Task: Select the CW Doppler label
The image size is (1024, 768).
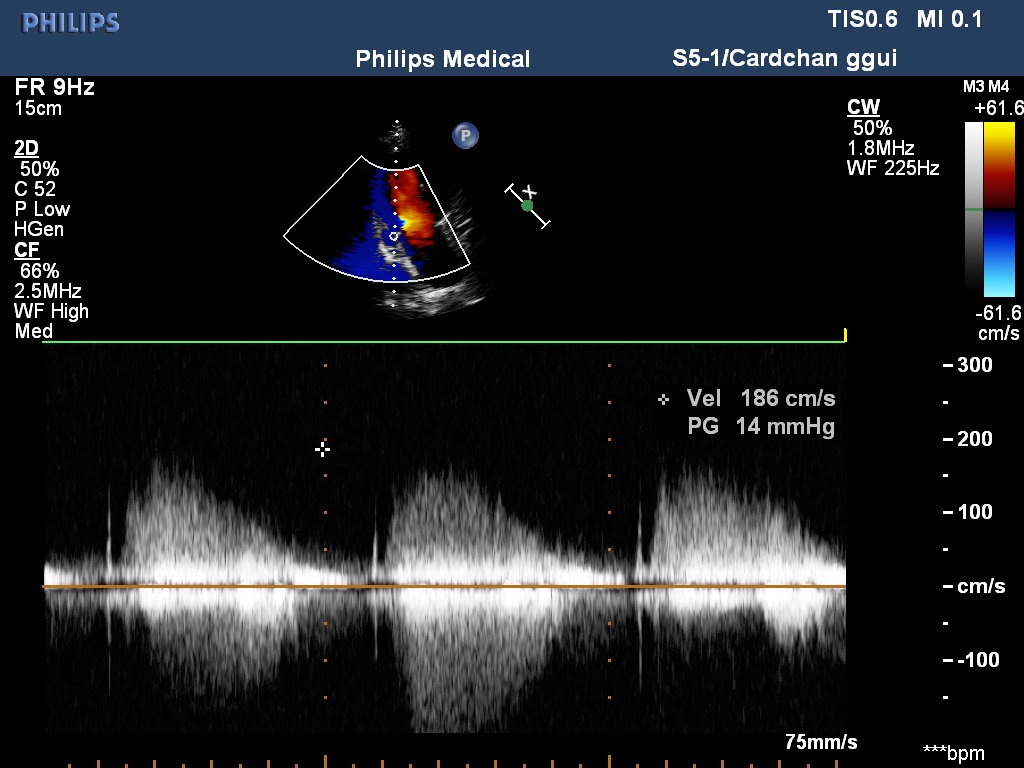Action: point(863,108)
